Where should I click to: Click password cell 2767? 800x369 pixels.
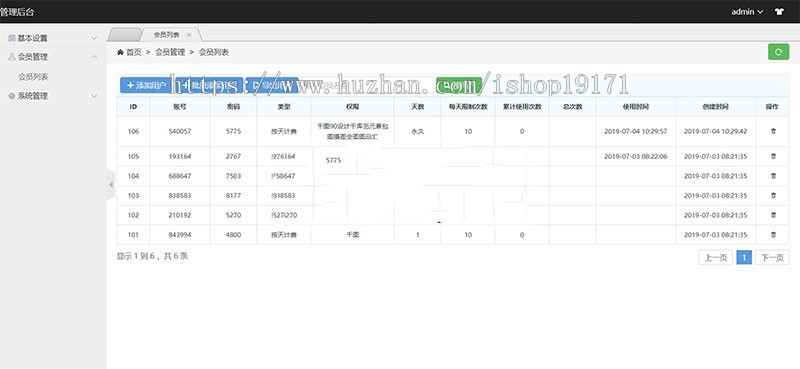pos(233,157)
